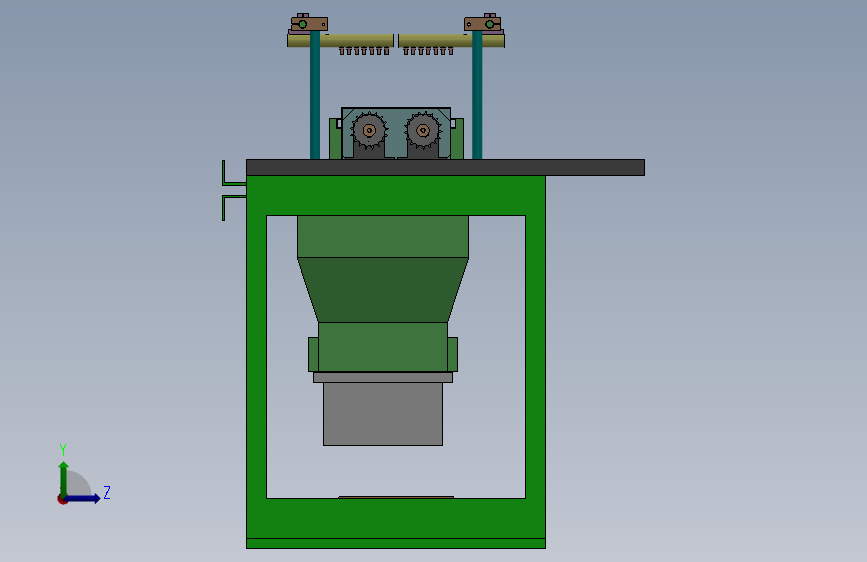Select the lower hopper box above the motor
This screenshot has height=562, width=867.
[383, 347]
